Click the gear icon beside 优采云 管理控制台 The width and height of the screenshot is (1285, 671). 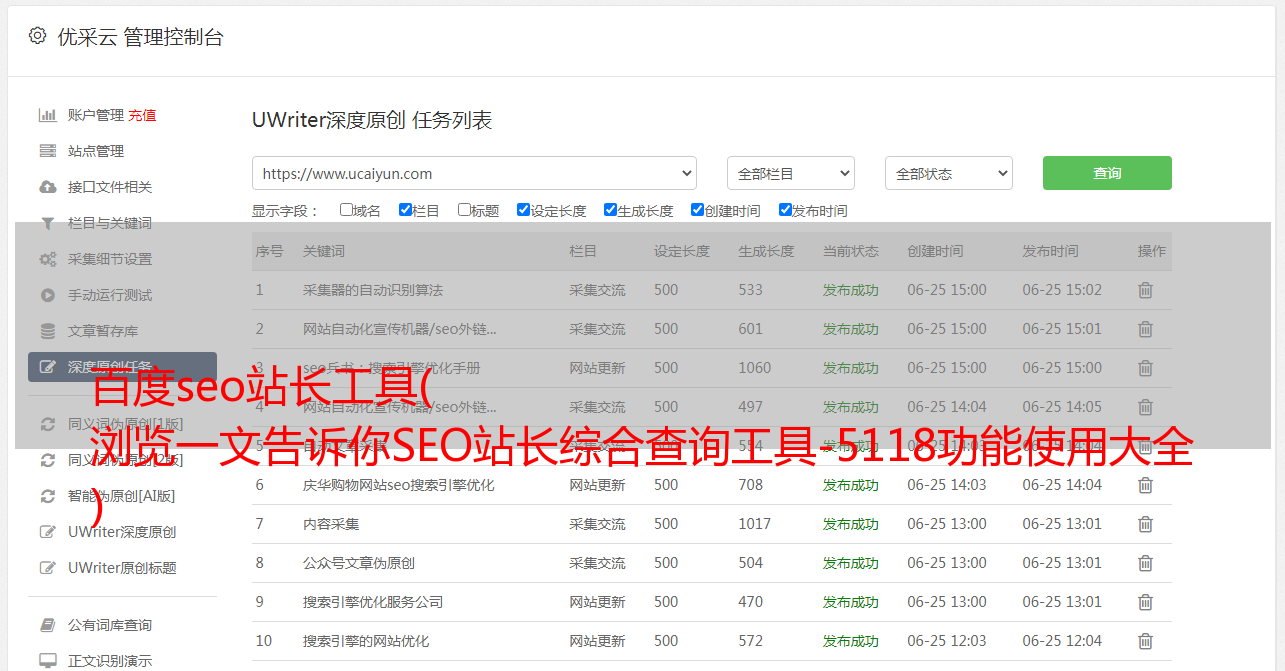[37, 36]
